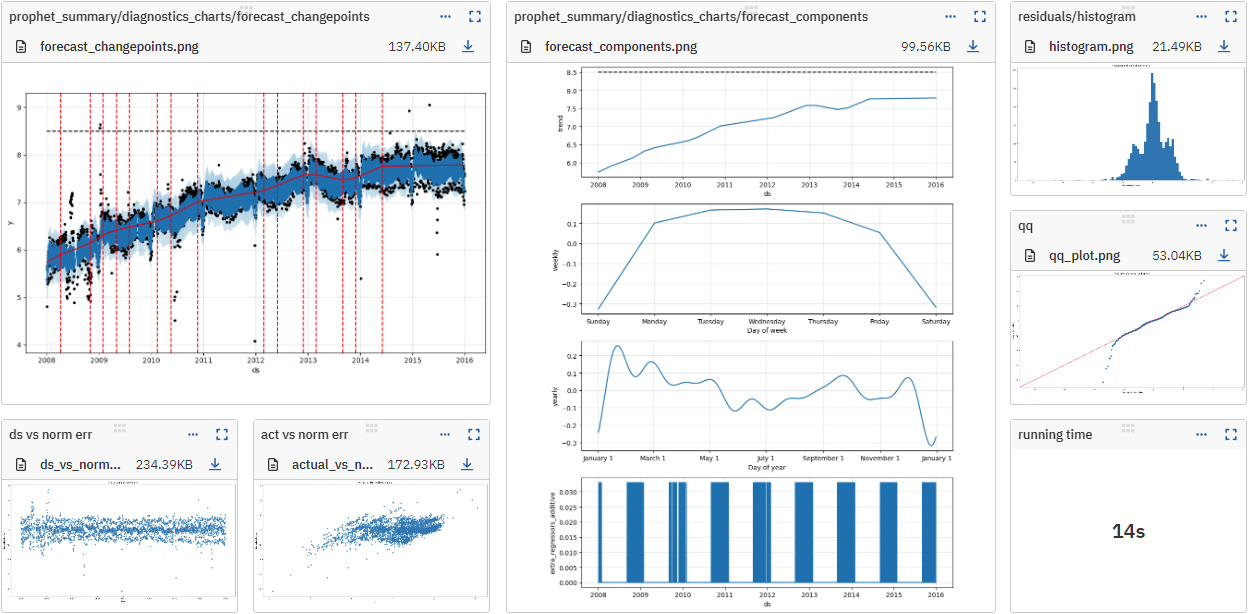The width and height of the screenshot is (1248, 614).
Task: Open more options on the running time panel
Action: 1201,434
